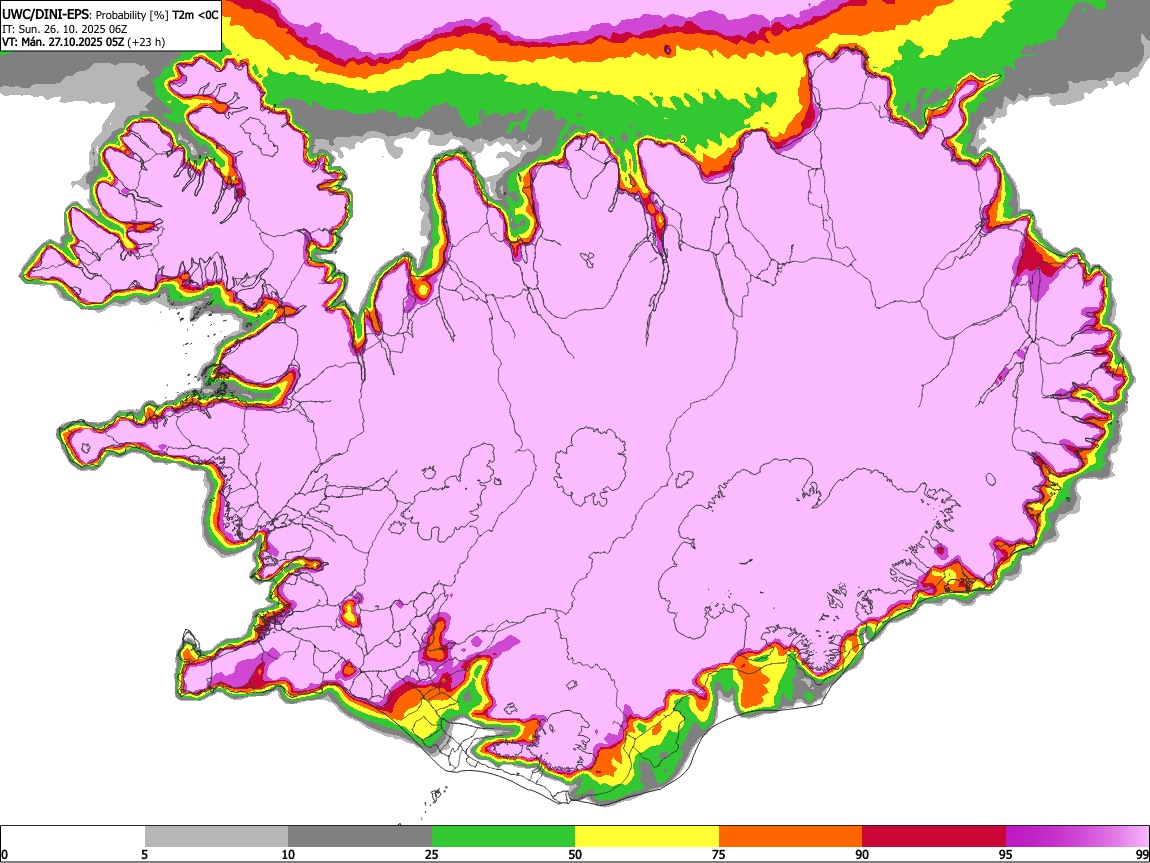
Task: Click the legend label '10'
Action: tap(288, 855)
